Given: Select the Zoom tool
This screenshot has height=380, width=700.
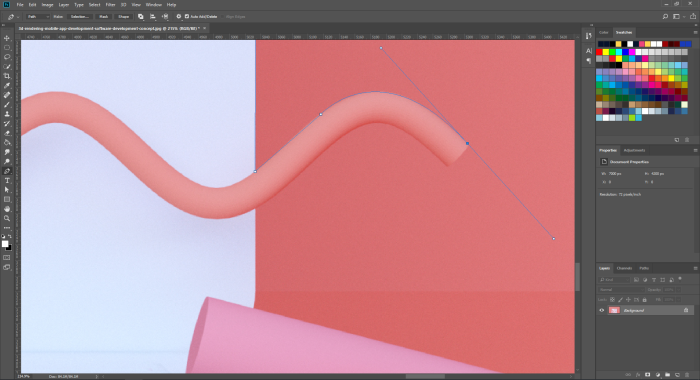Looking at the screenshot, I should point(7,218).
